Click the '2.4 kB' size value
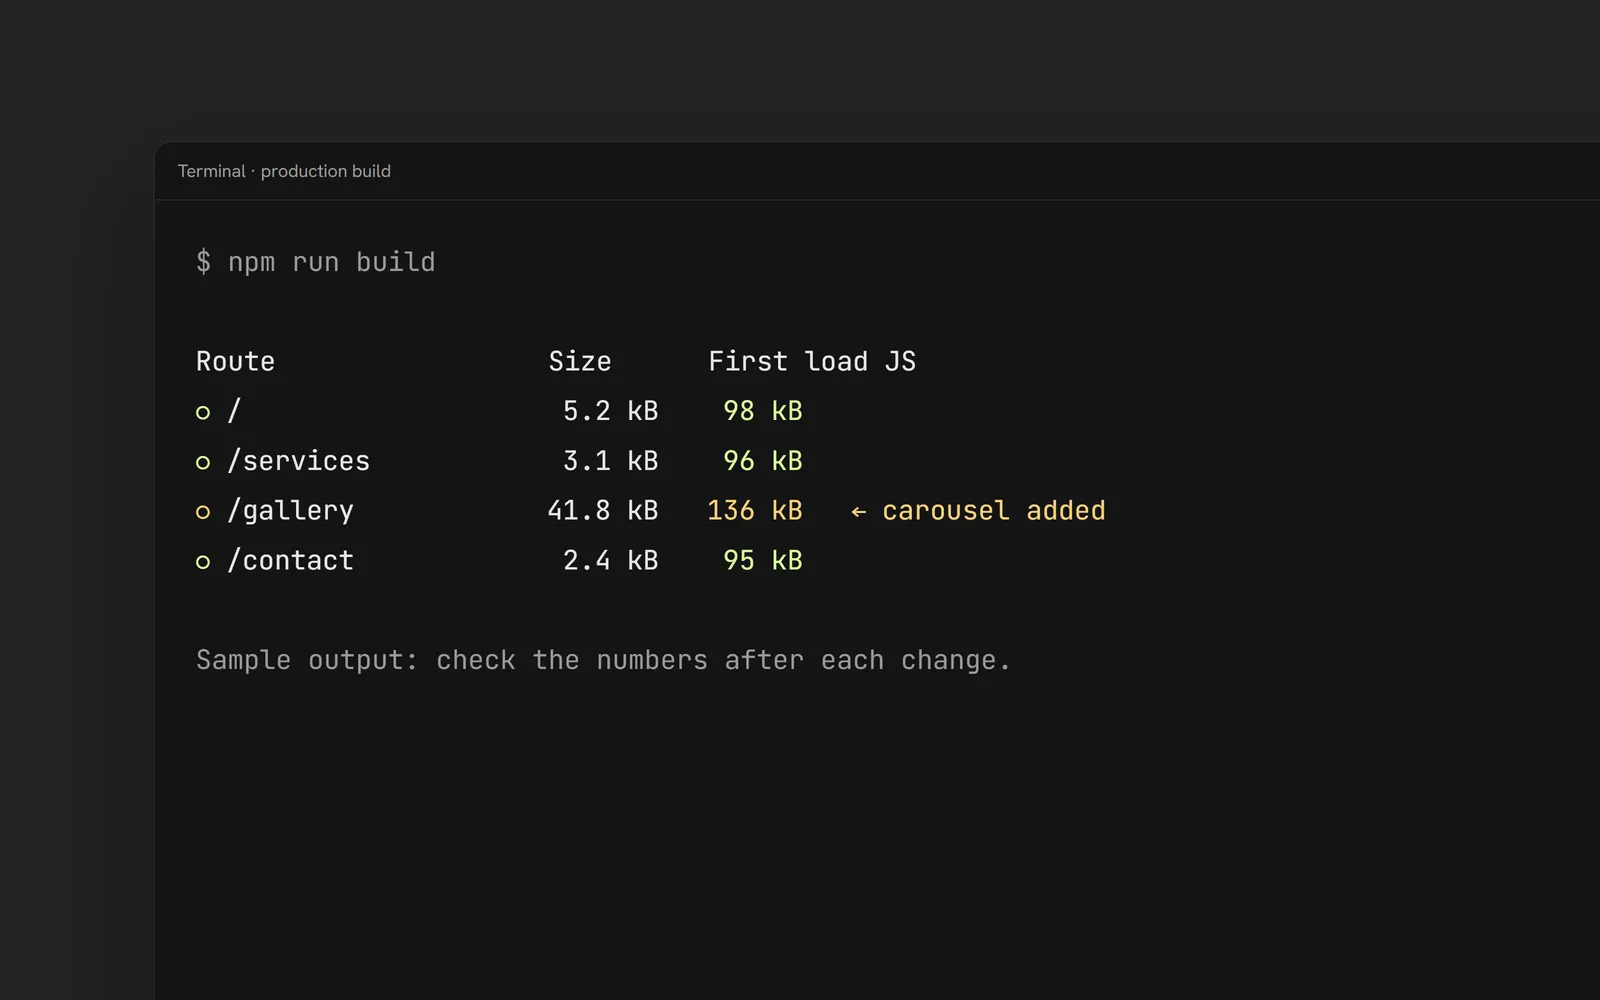Screen dimensions: 1600x1000 click(611, 561)
